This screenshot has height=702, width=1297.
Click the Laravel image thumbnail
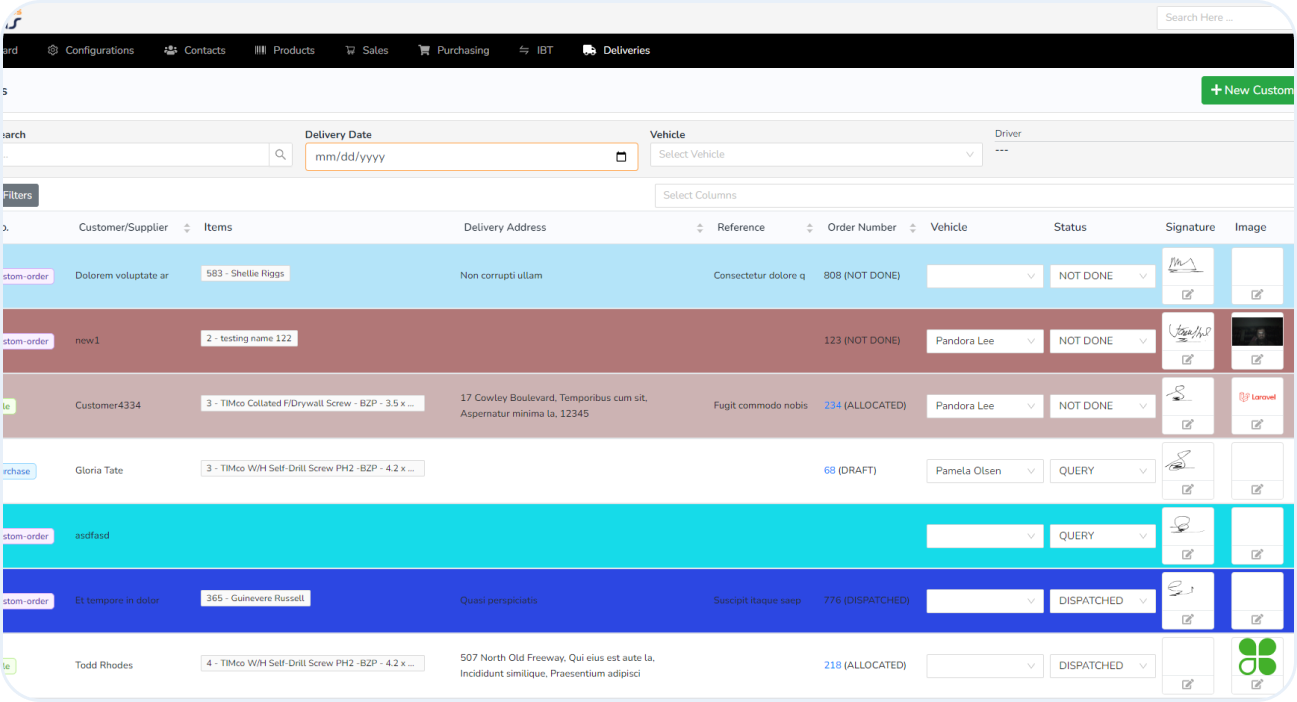pyautogui.click(x=1257, y=397)
